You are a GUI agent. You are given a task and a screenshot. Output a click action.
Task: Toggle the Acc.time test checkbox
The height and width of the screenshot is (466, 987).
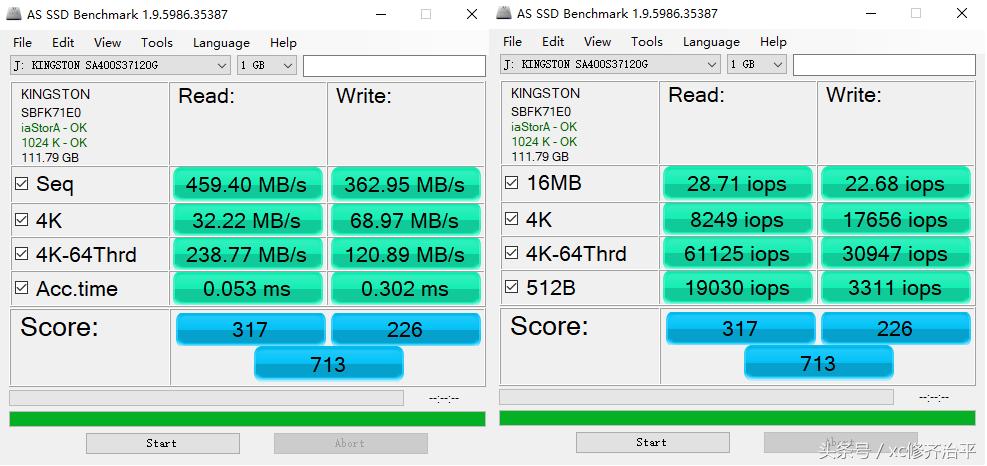pos(21,289)
